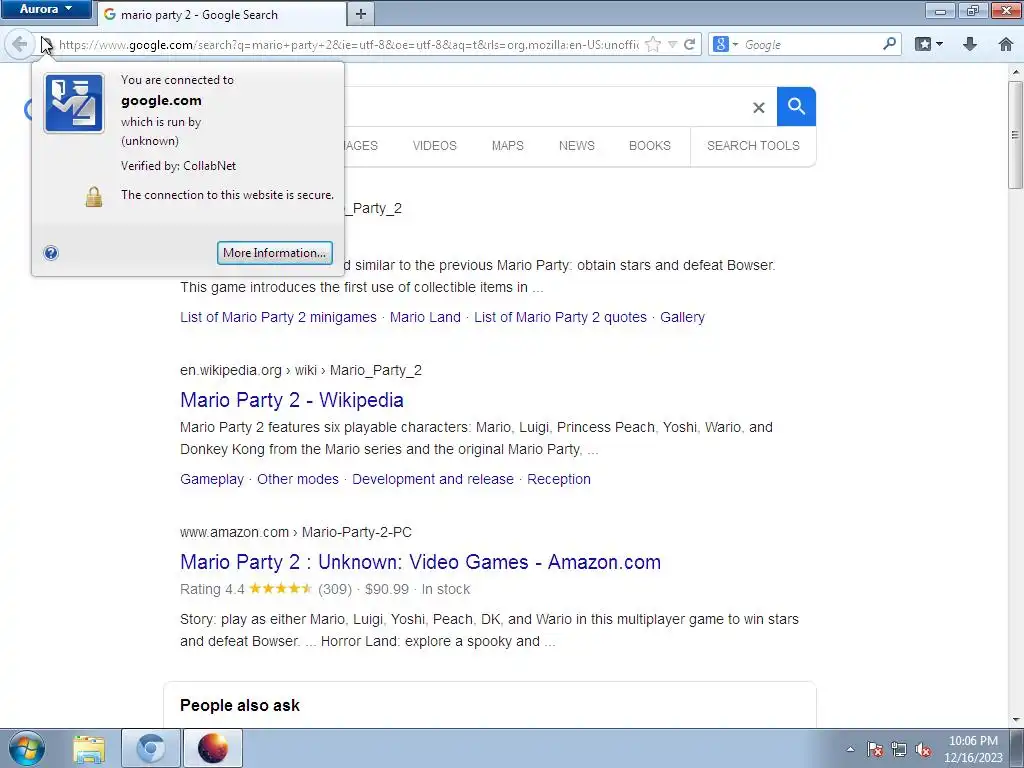Switch to the VIDEOS results tab
The width and height of the screenshot is (1024, 768).
coord(434,146)
